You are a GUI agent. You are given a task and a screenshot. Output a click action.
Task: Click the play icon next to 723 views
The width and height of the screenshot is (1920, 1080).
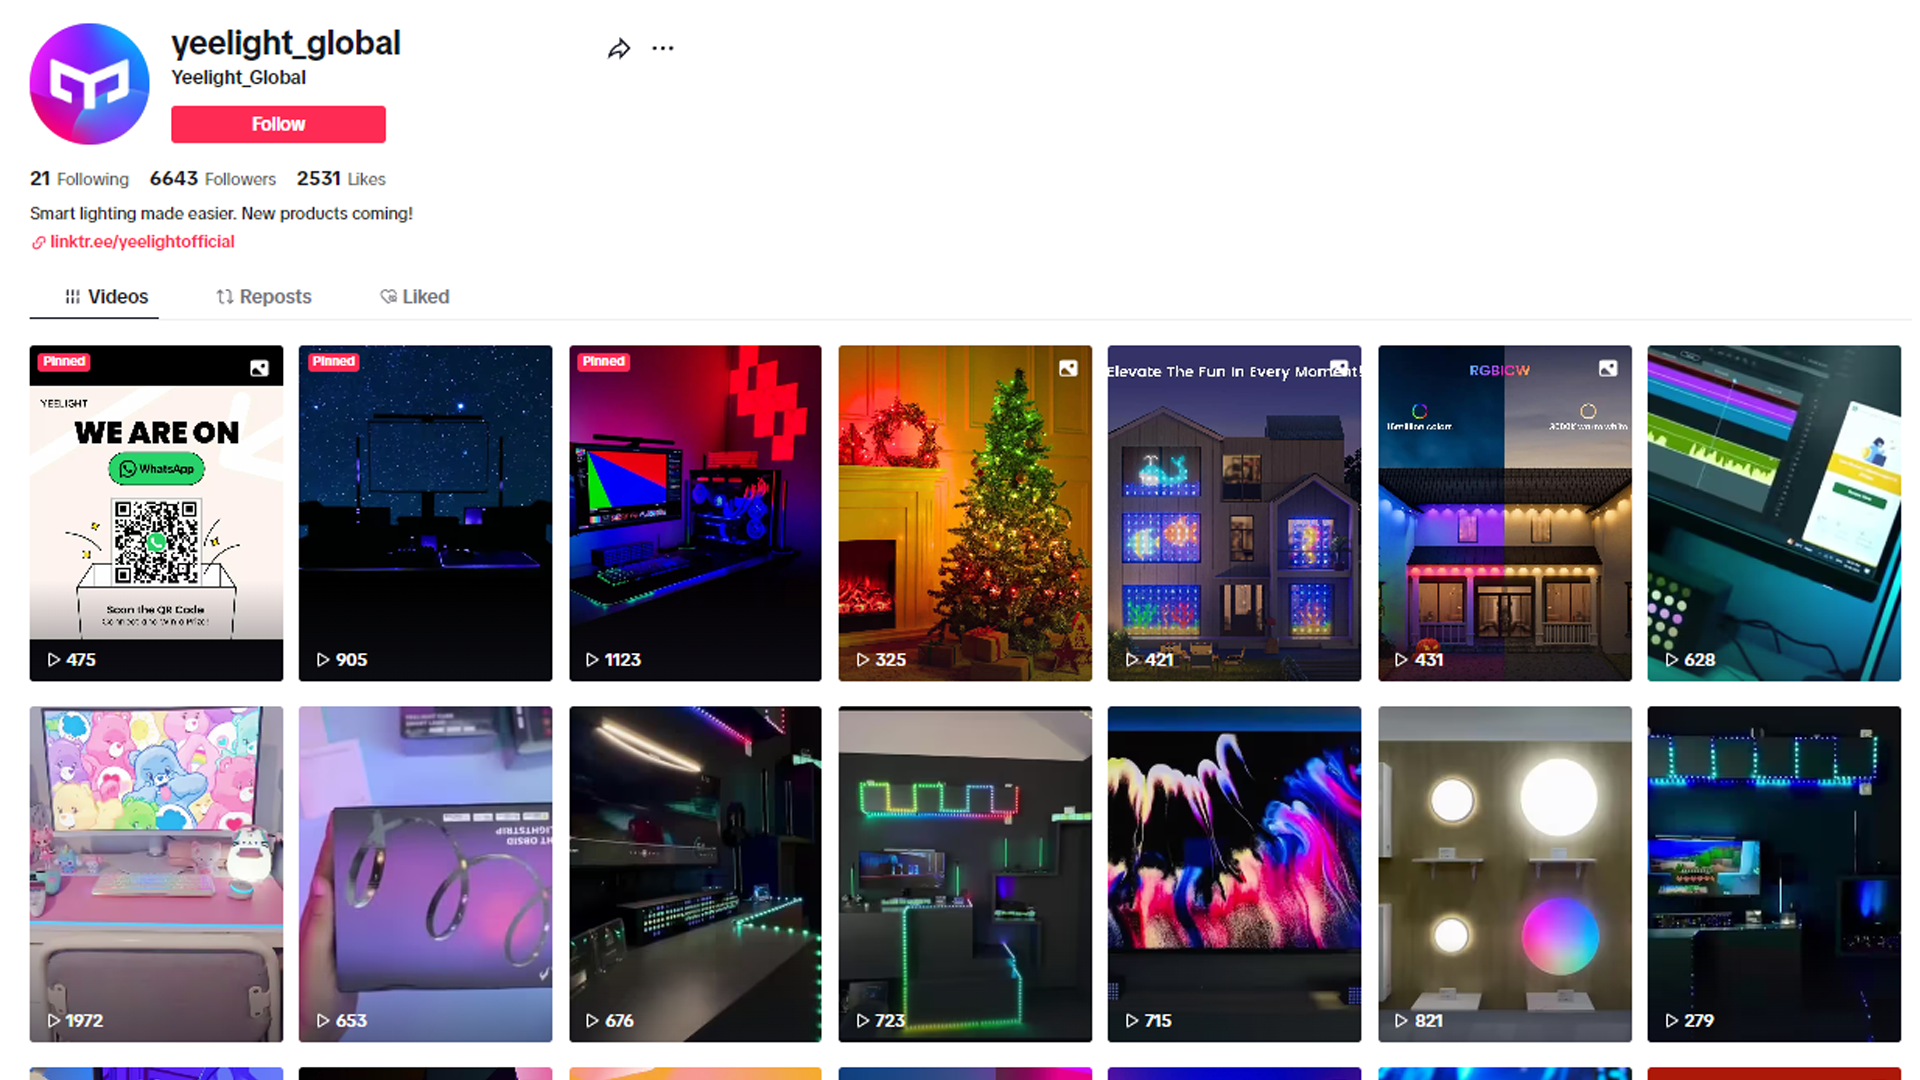863,1021
